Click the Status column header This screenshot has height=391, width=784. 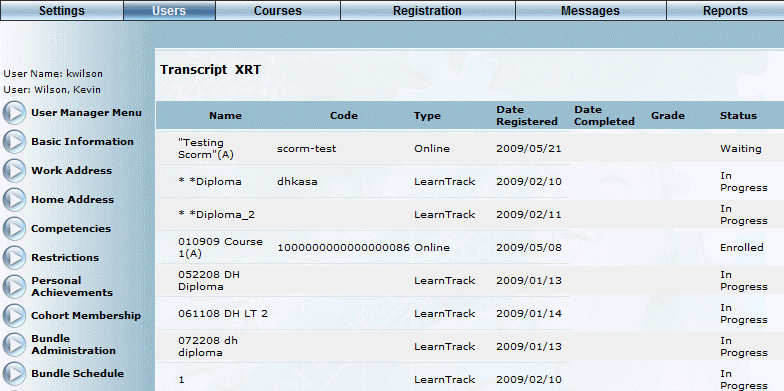point(738,116)
